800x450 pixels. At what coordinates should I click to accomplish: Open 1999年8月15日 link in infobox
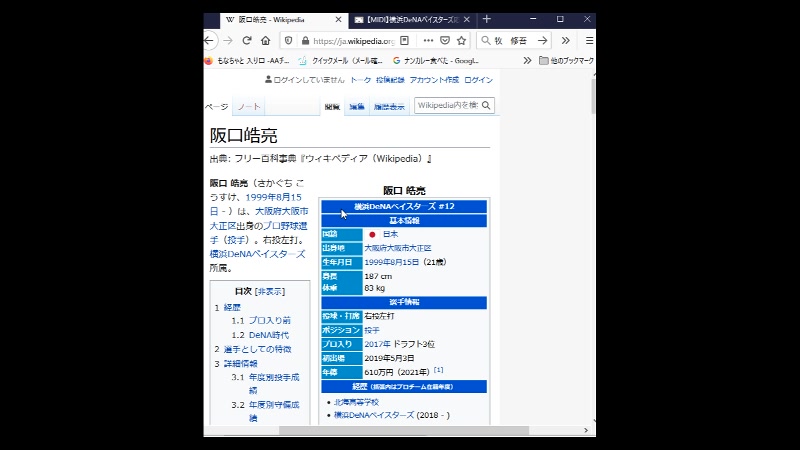[x=391, y=262]
